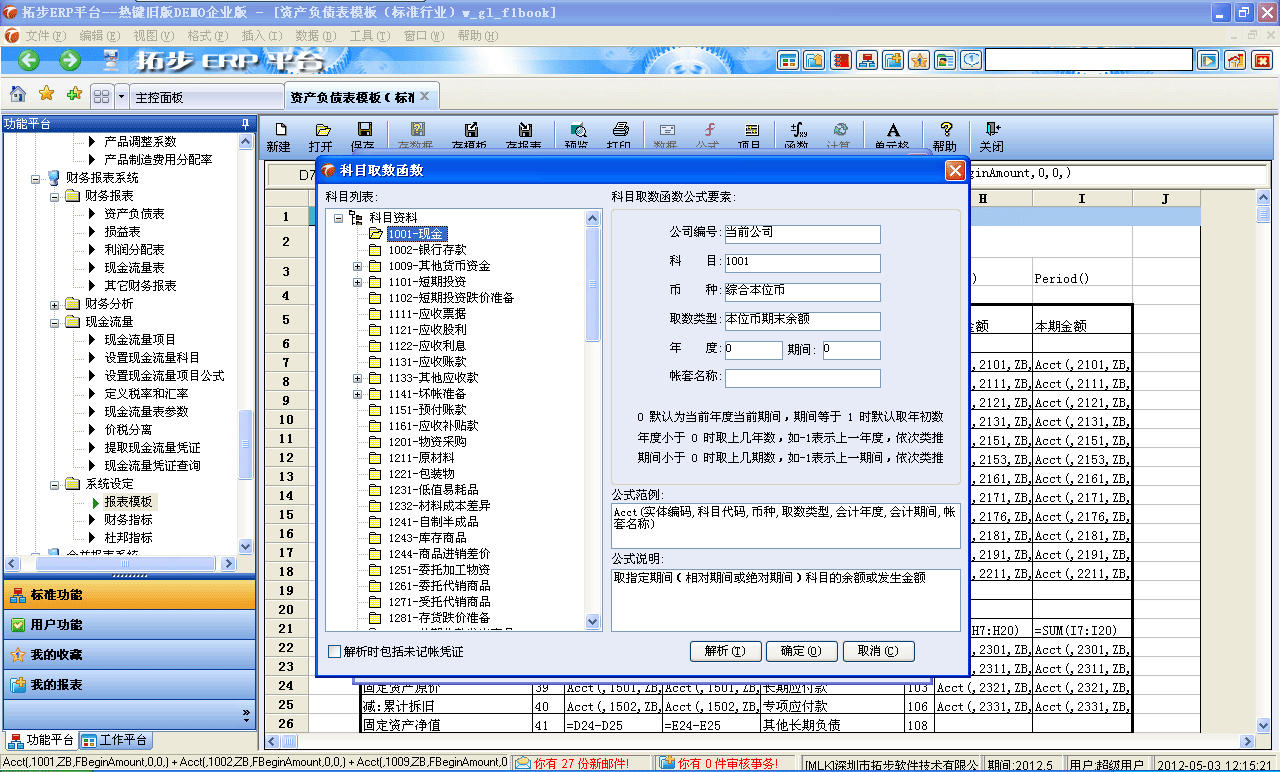The height and width of the screenshot is (772, 1280).
Task: Select the 保存 (Save) toolbar icon
Action: pyautogui.click(x=362, y=133)
